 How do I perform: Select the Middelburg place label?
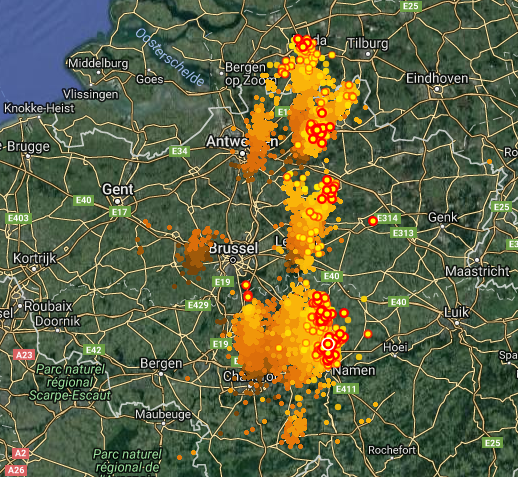[x=98, y=63]
